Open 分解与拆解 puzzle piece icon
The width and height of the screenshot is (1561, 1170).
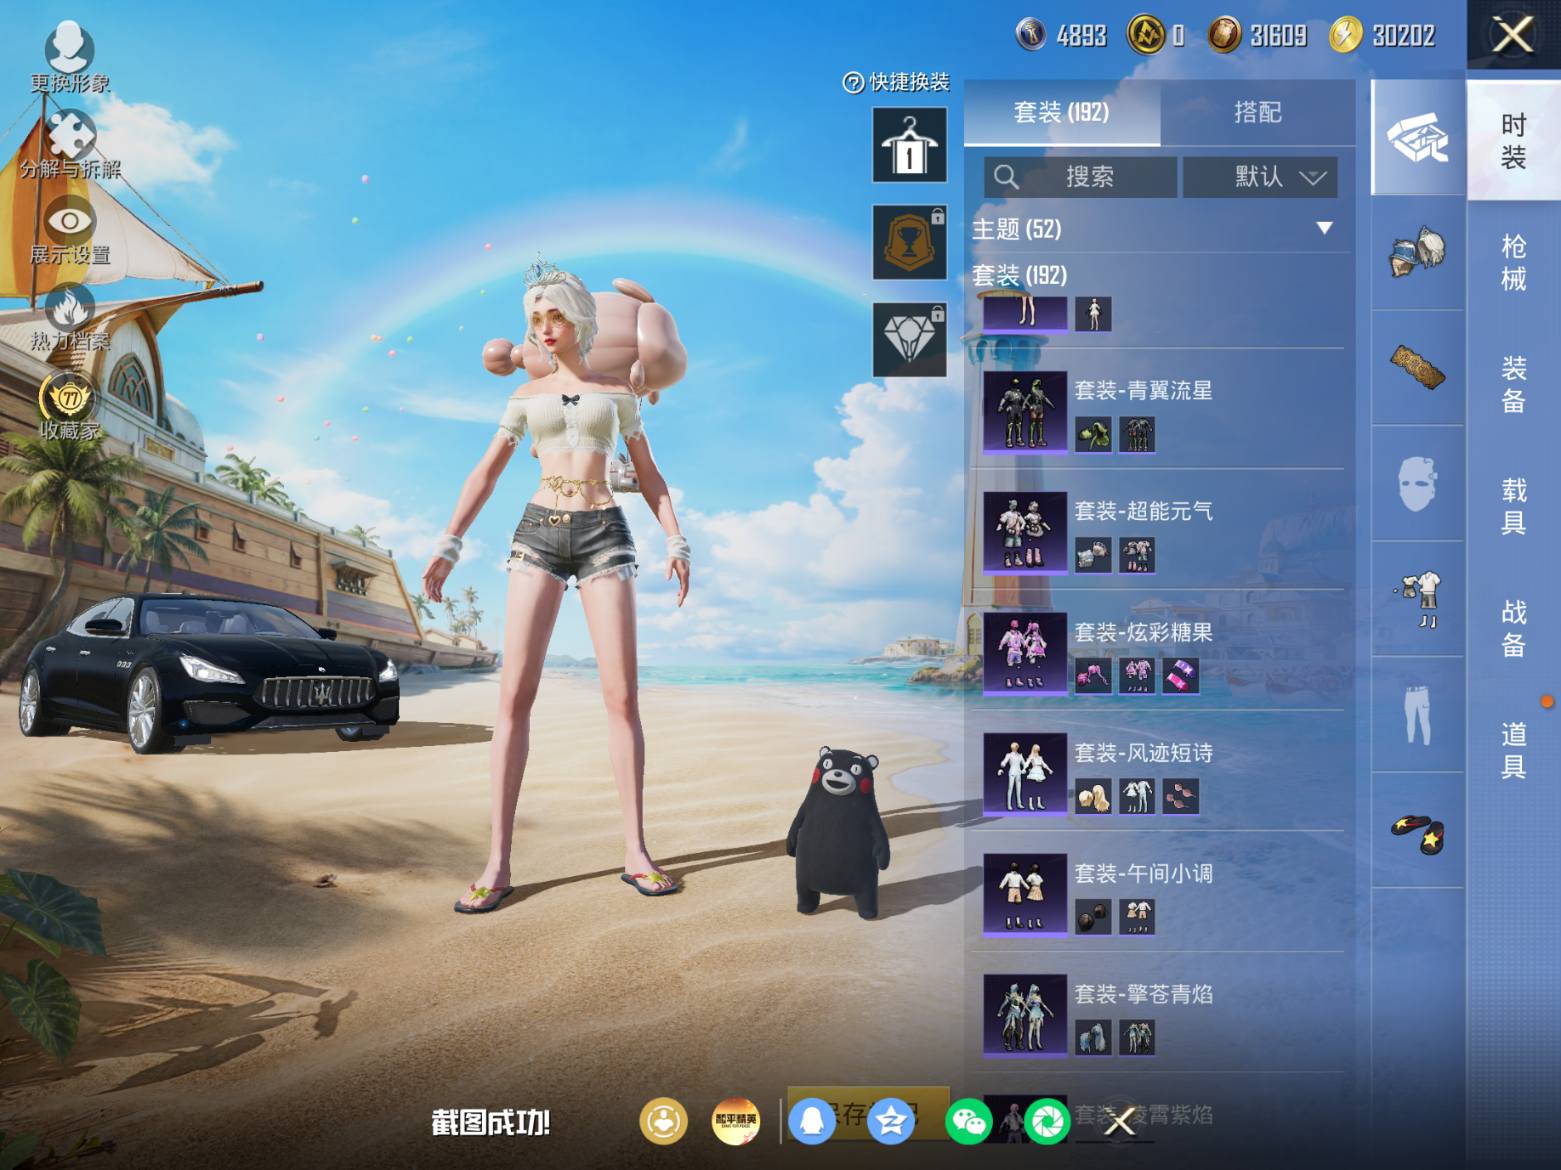click(x=70, y=135)
